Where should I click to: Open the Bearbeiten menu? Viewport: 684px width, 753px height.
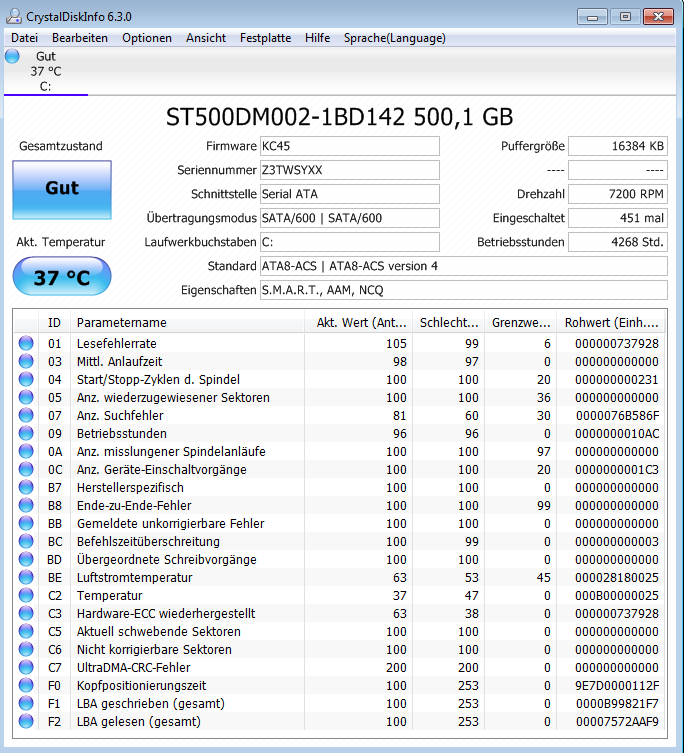point(80,38)
